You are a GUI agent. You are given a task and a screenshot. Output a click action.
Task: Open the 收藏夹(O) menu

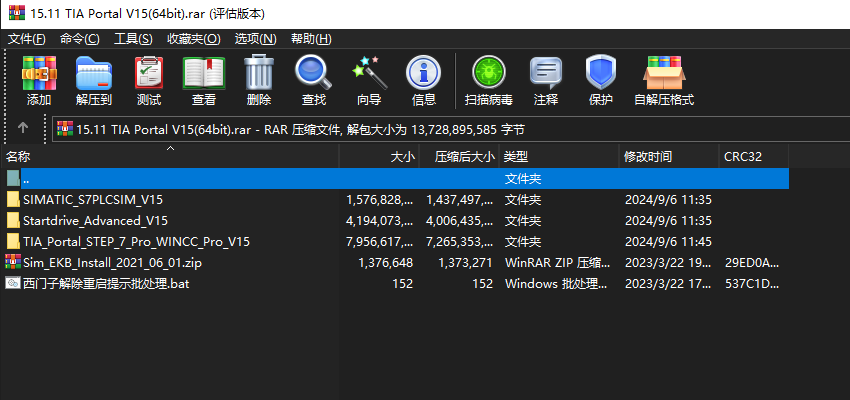click(194, 39)
